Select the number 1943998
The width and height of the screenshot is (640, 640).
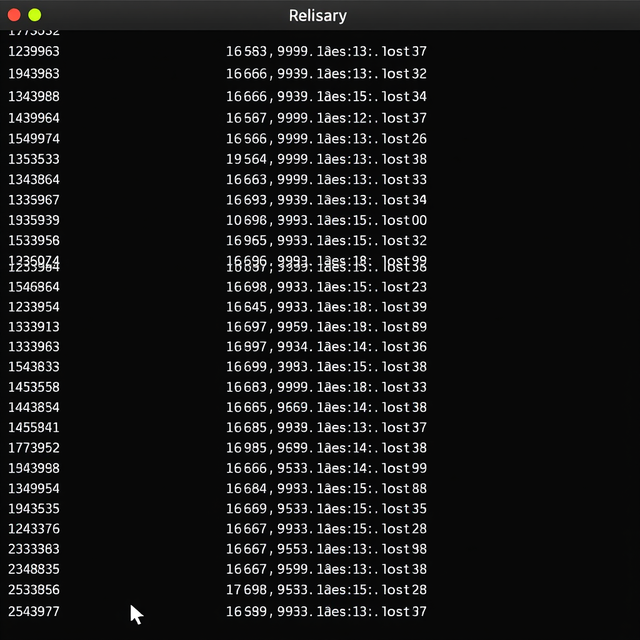34,468
